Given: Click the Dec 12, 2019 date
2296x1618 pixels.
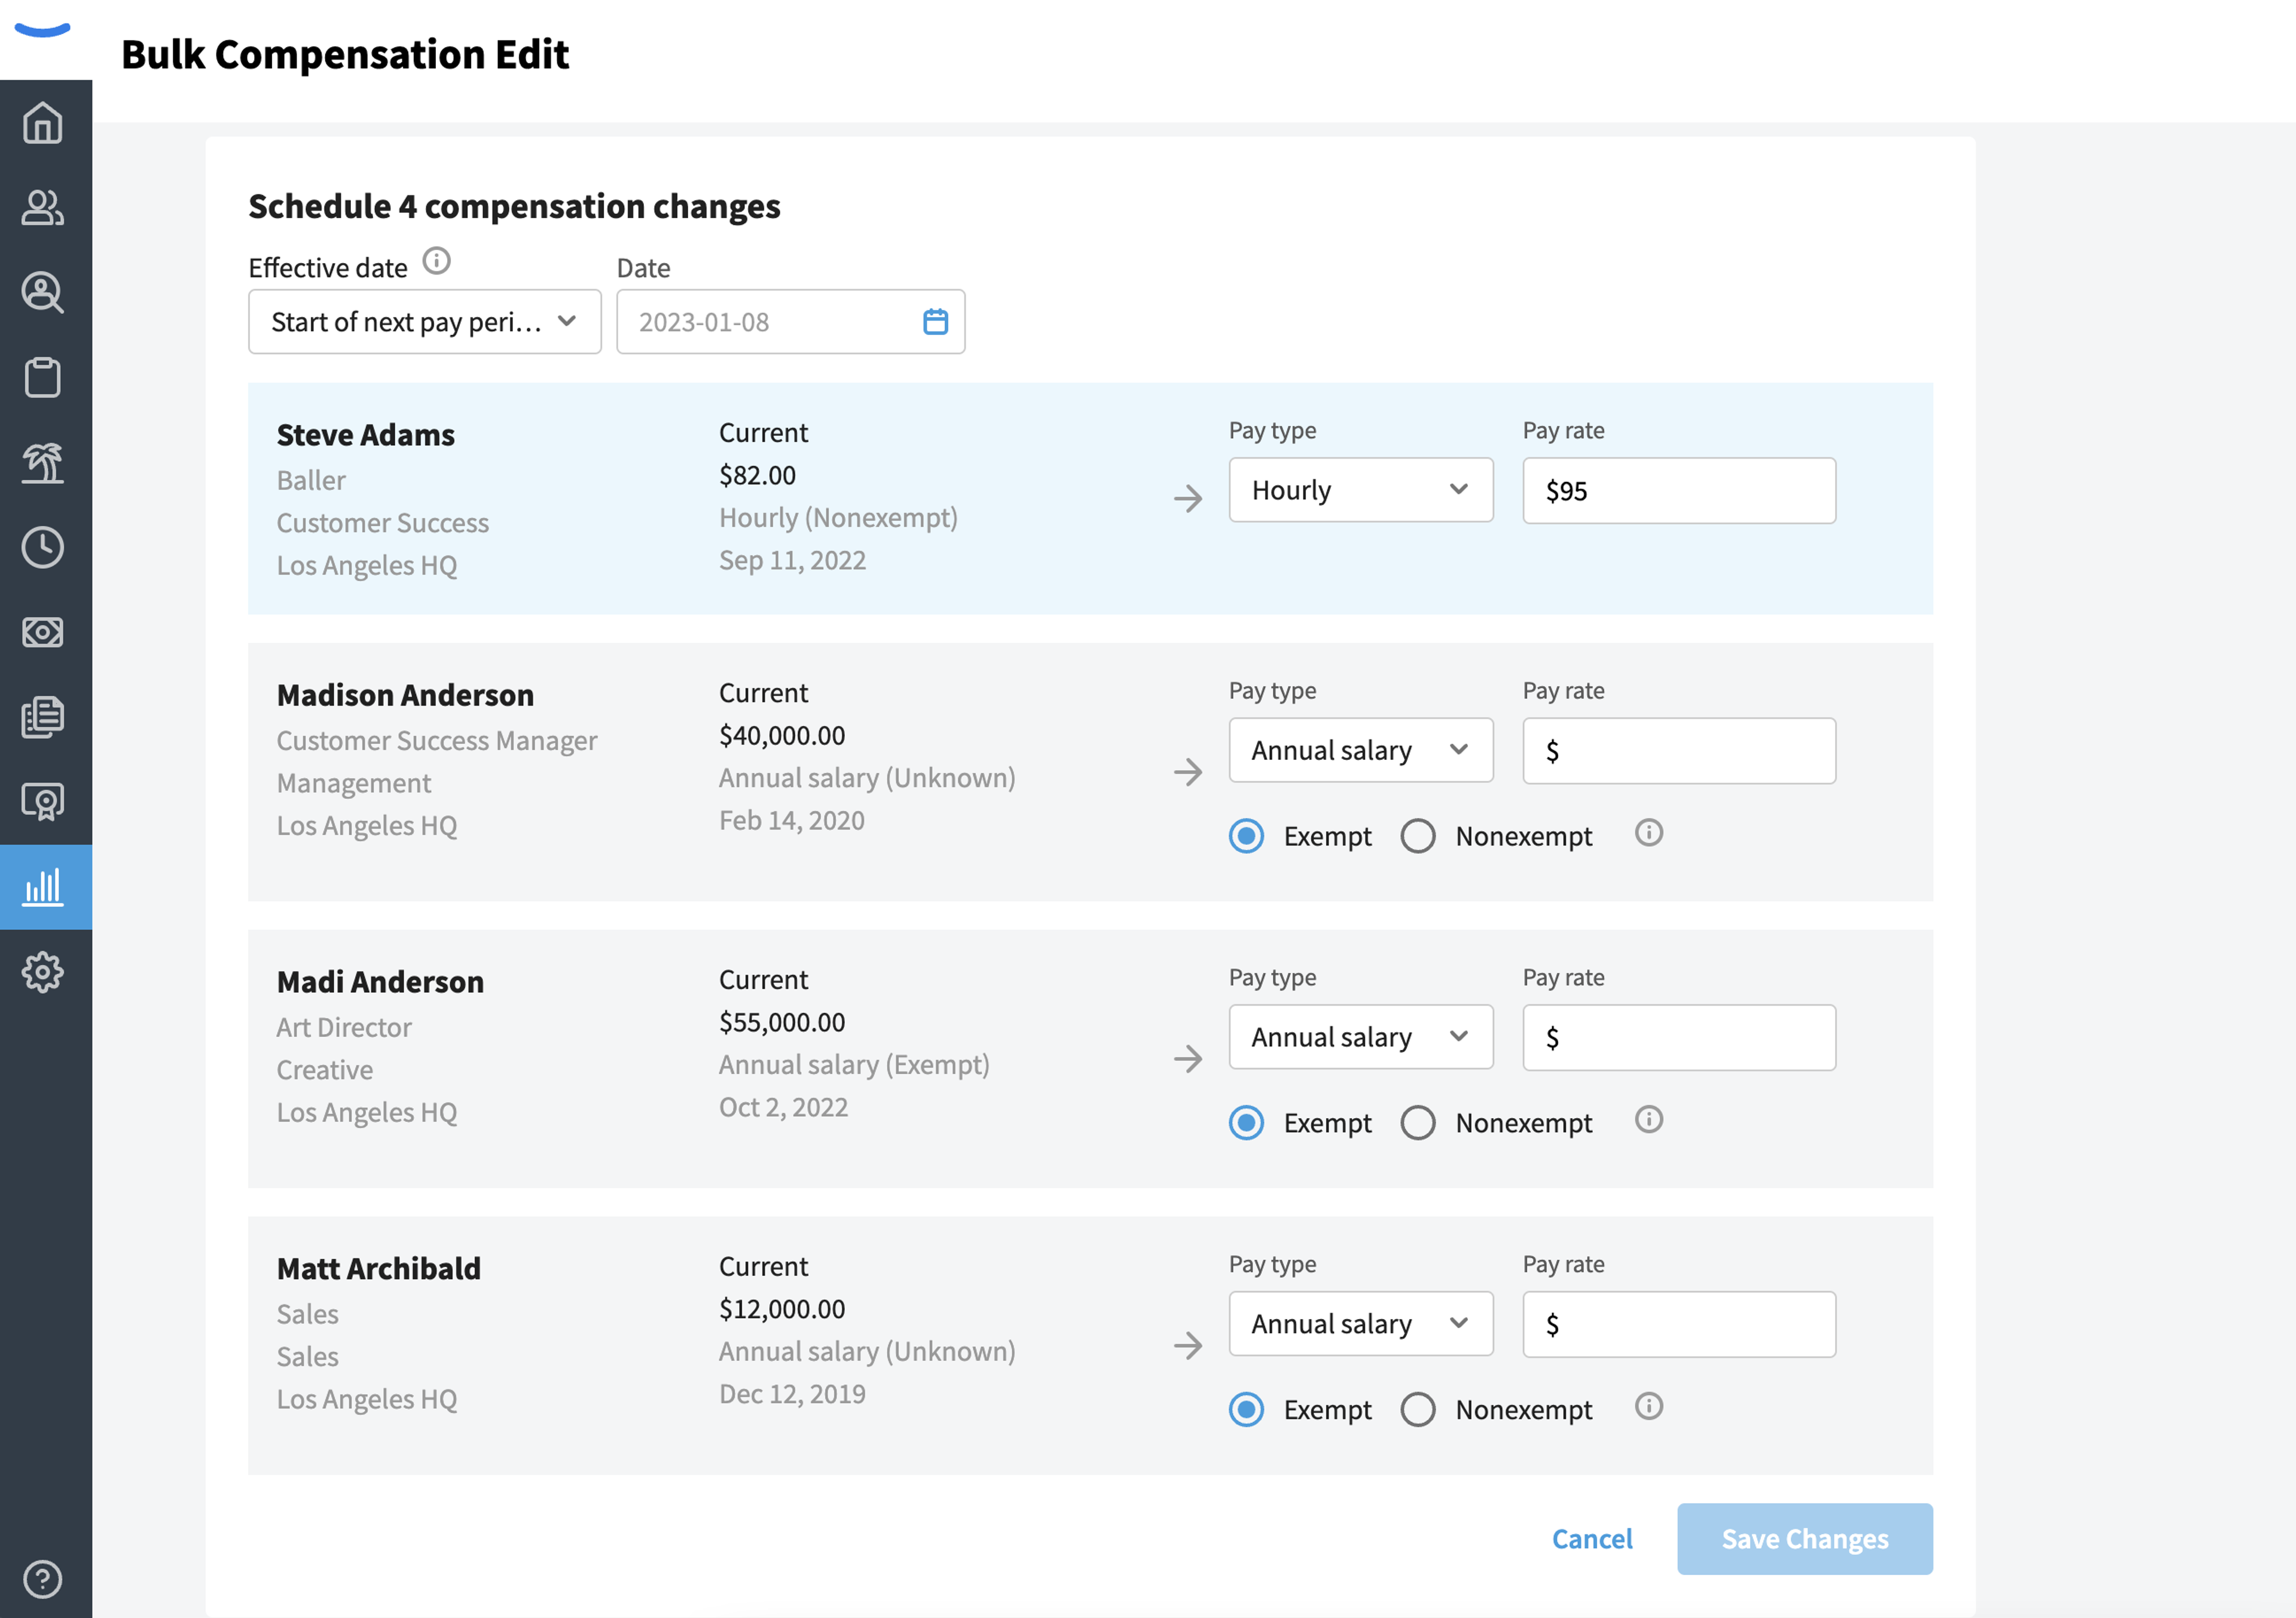Looking at the screenshot, I should pyautogui.click(x=793, y=1394).
